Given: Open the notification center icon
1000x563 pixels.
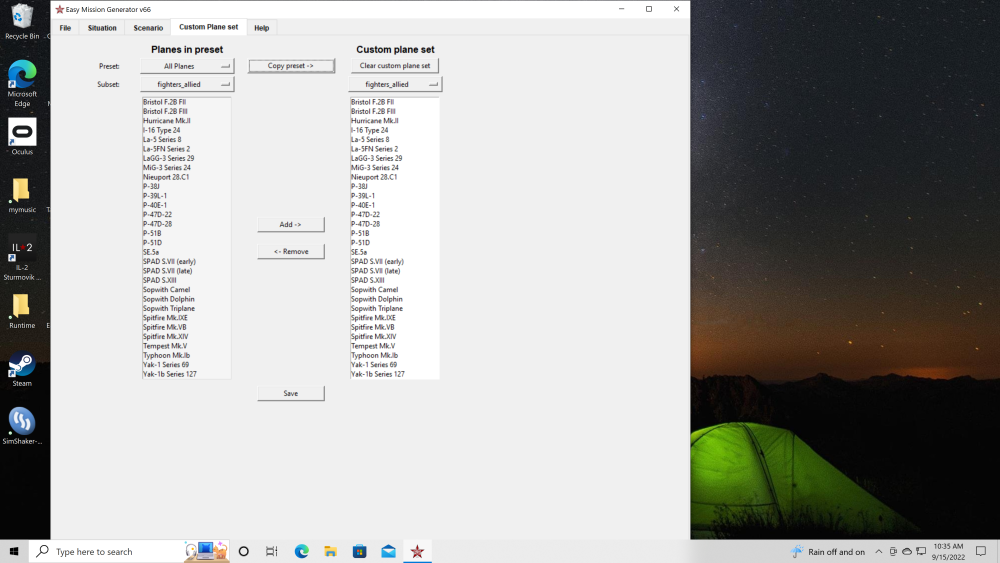Looking at the screenshot, I should [x=981, y=552].
